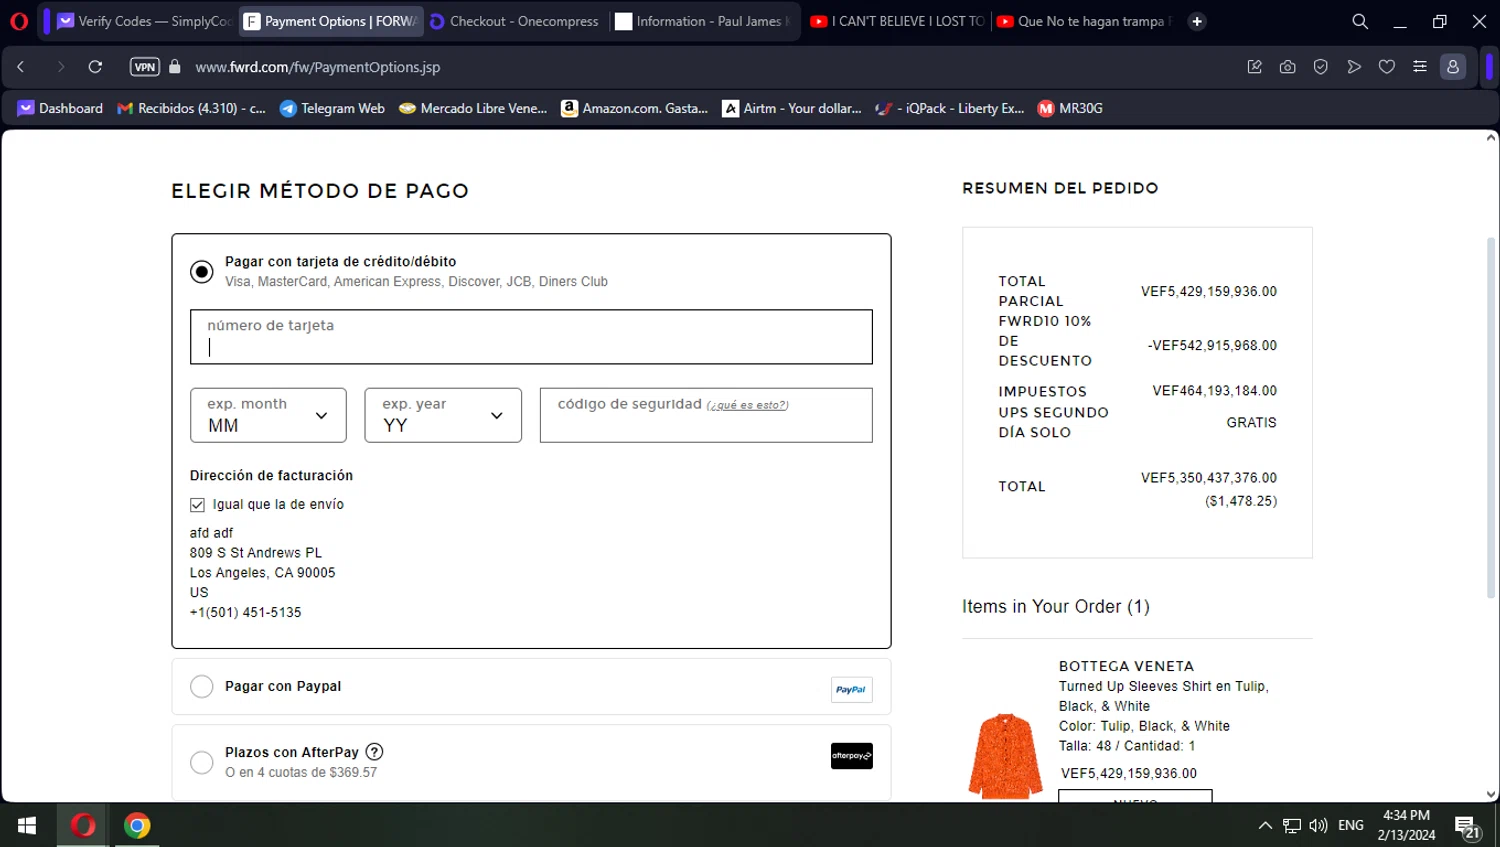Go forward with the browser forward arrow
The height and width of the screenshot is (847, 1500).
pos(60,67)
